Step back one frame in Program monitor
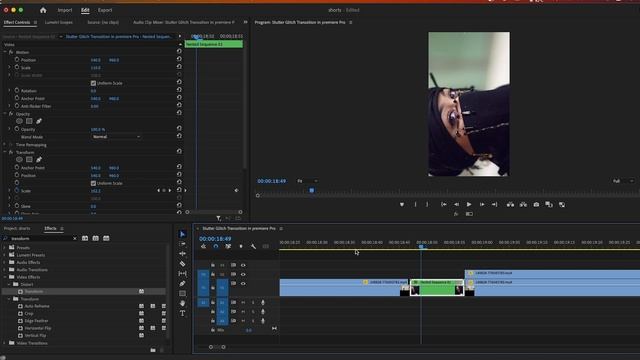640x360 pixels. pos(456,204)
